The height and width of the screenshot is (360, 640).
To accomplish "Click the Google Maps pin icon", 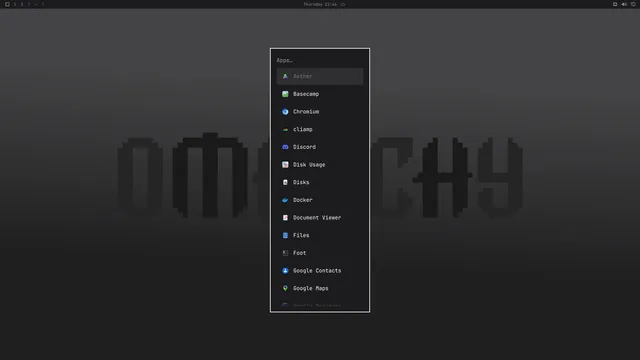I will coord(285,288).
